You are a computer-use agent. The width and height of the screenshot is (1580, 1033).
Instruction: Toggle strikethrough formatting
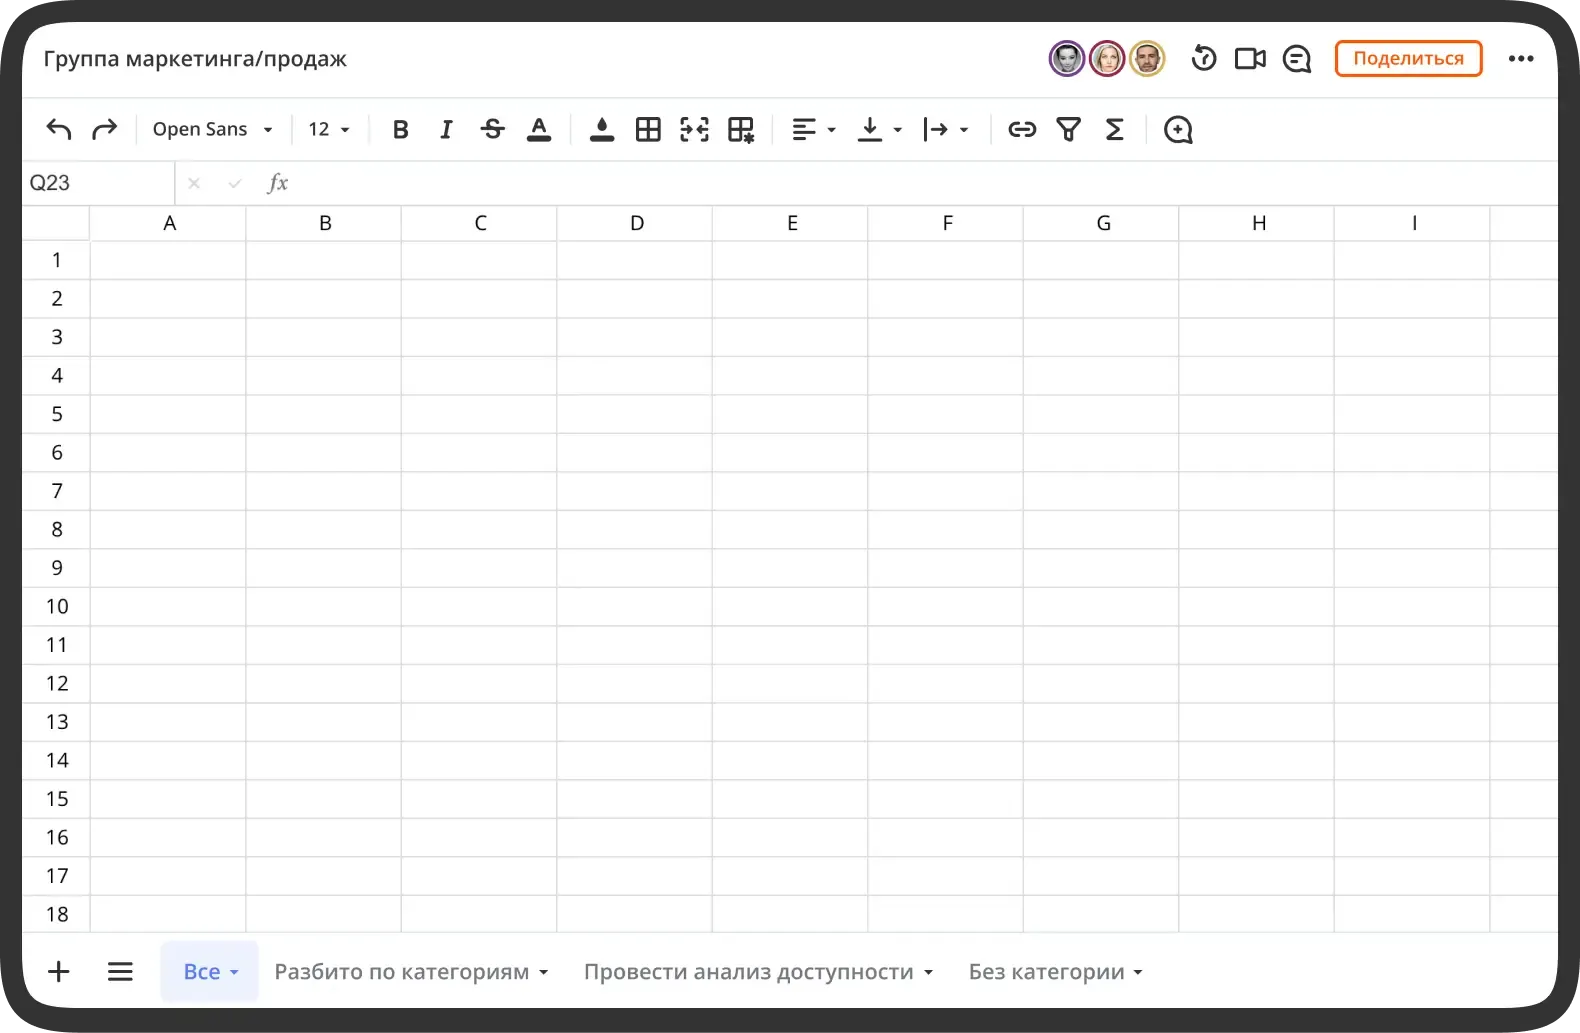[492, 129]
